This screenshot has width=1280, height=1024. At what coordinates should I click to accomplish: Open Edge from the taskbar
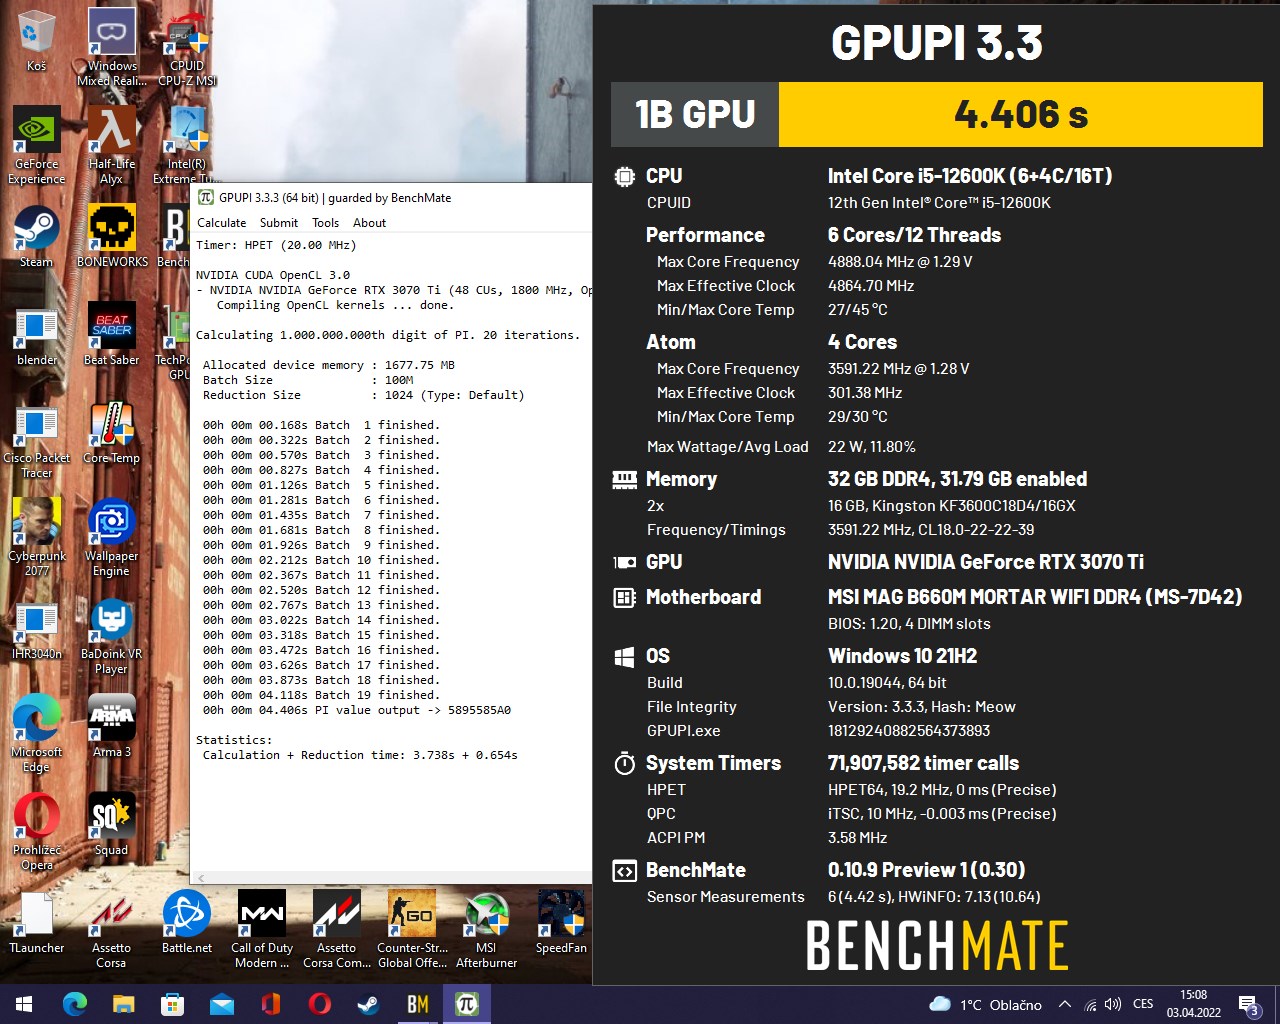click(75, 1004)
